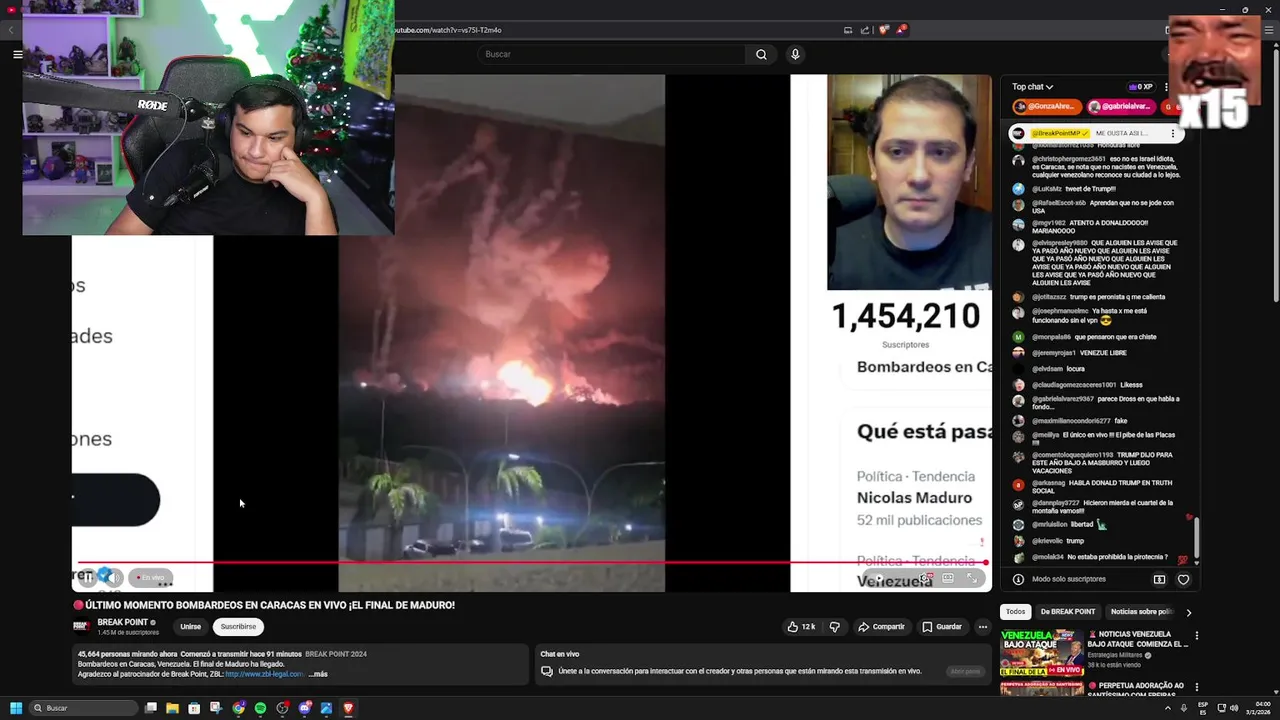Click the subscribers-only mode info icon
This screenshot has width=1280, height=720.
pyautogui.click(x=1018, y=579)
